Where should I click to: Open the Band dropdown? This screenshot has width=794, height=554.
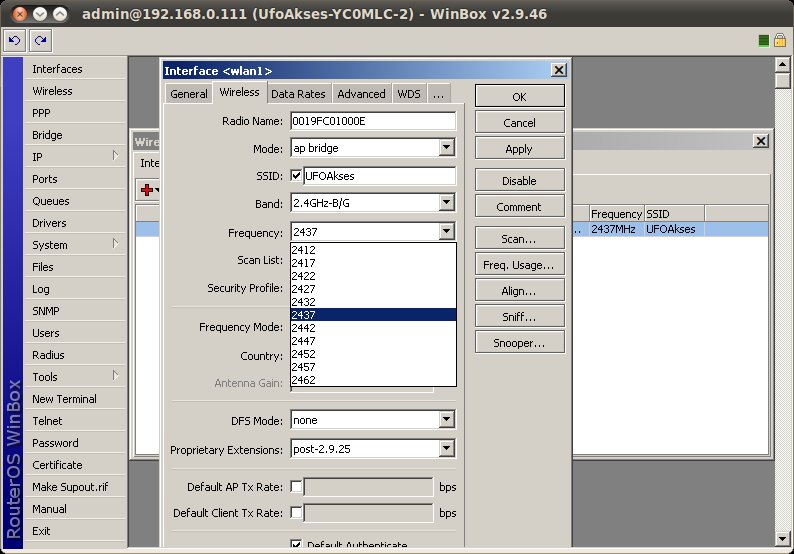tap(447, 203)
